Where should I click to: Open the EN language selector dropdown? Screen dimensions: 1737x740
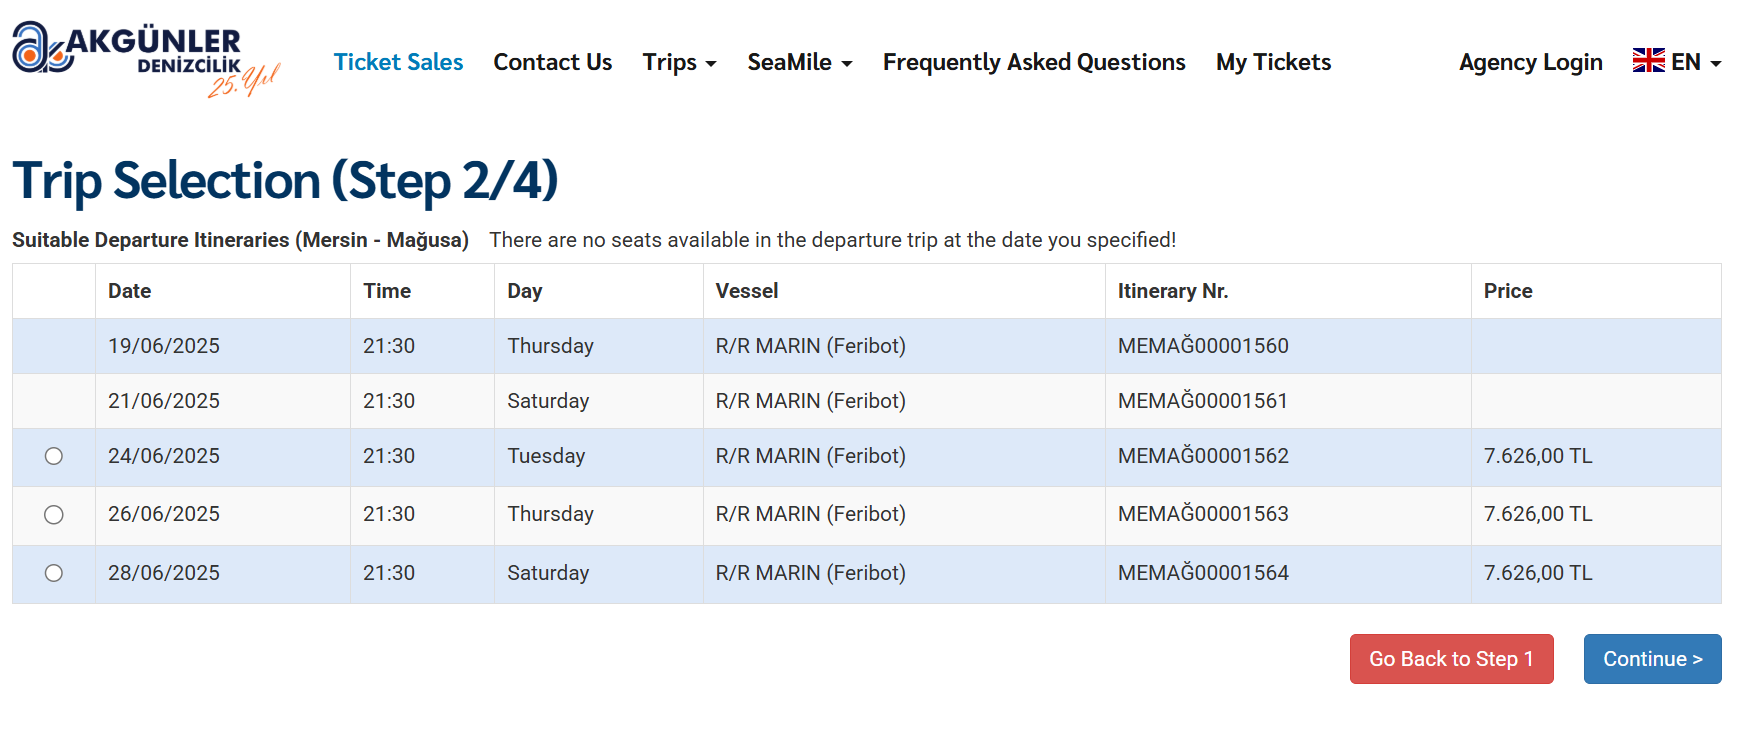click(x=1696, y=62)
